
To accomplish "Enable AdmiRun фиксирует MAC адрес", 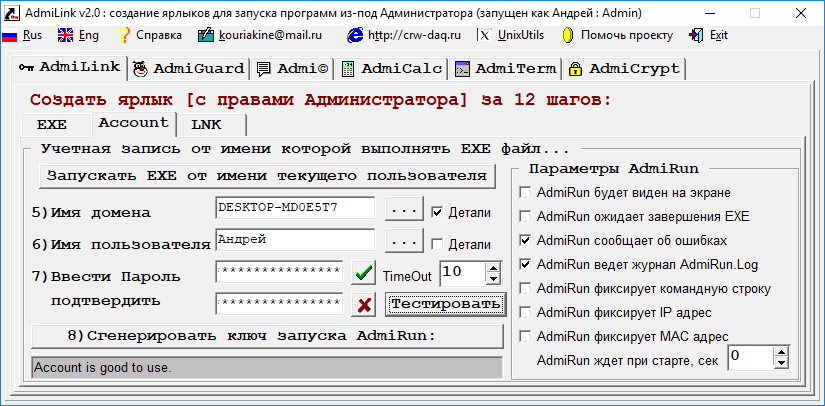I will click(x=525, y=337).
